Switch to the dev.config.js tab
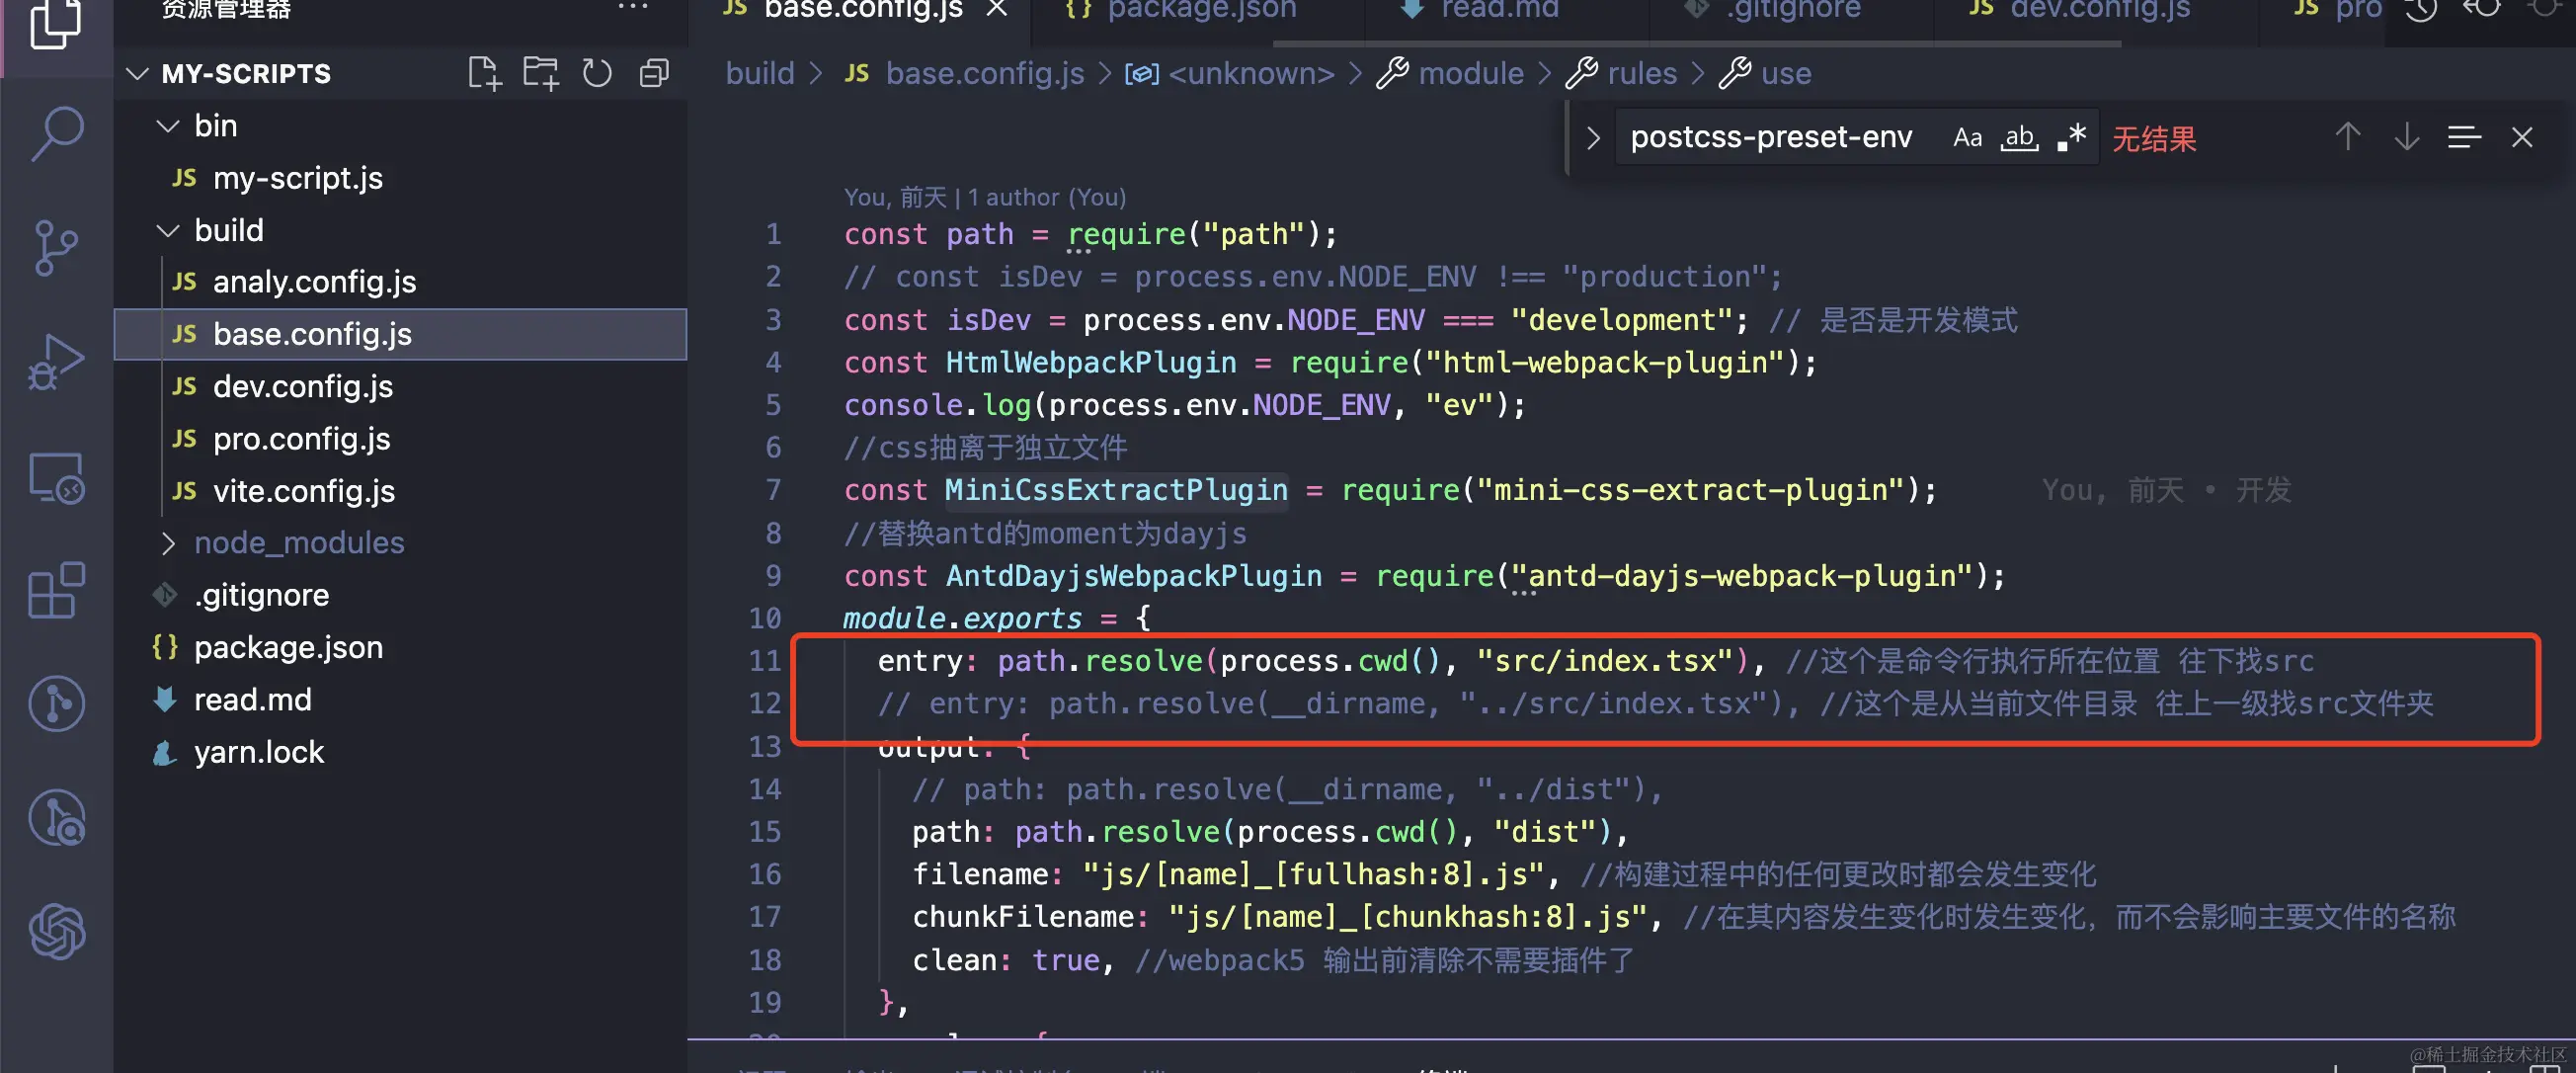 (2098, 10)
